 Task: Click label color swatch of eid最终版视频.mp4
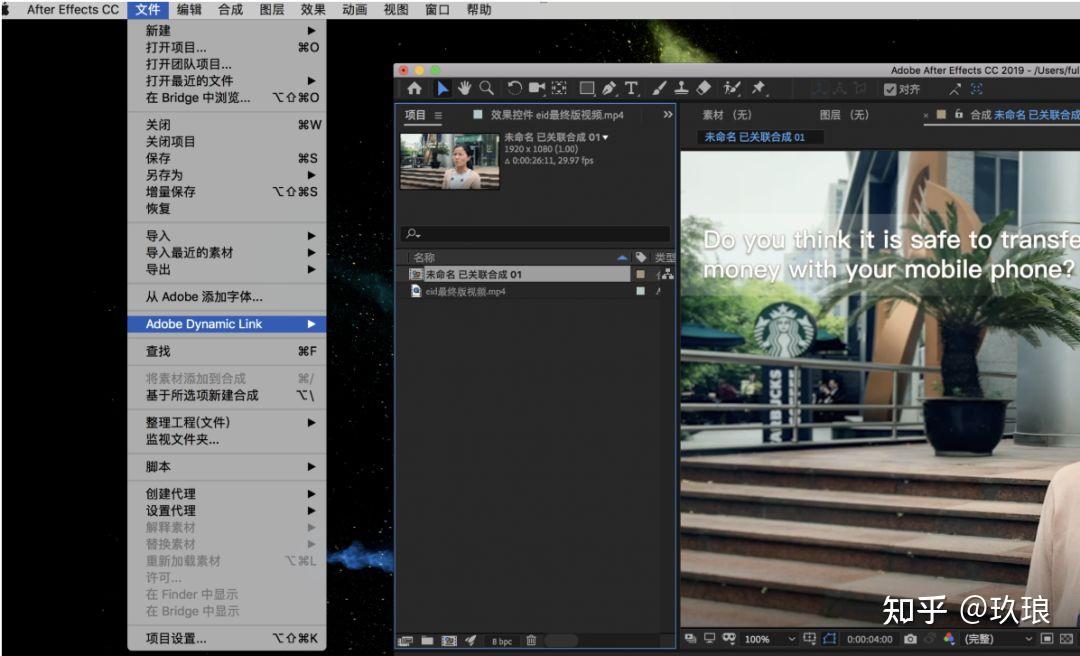click(x=641, y=291)
